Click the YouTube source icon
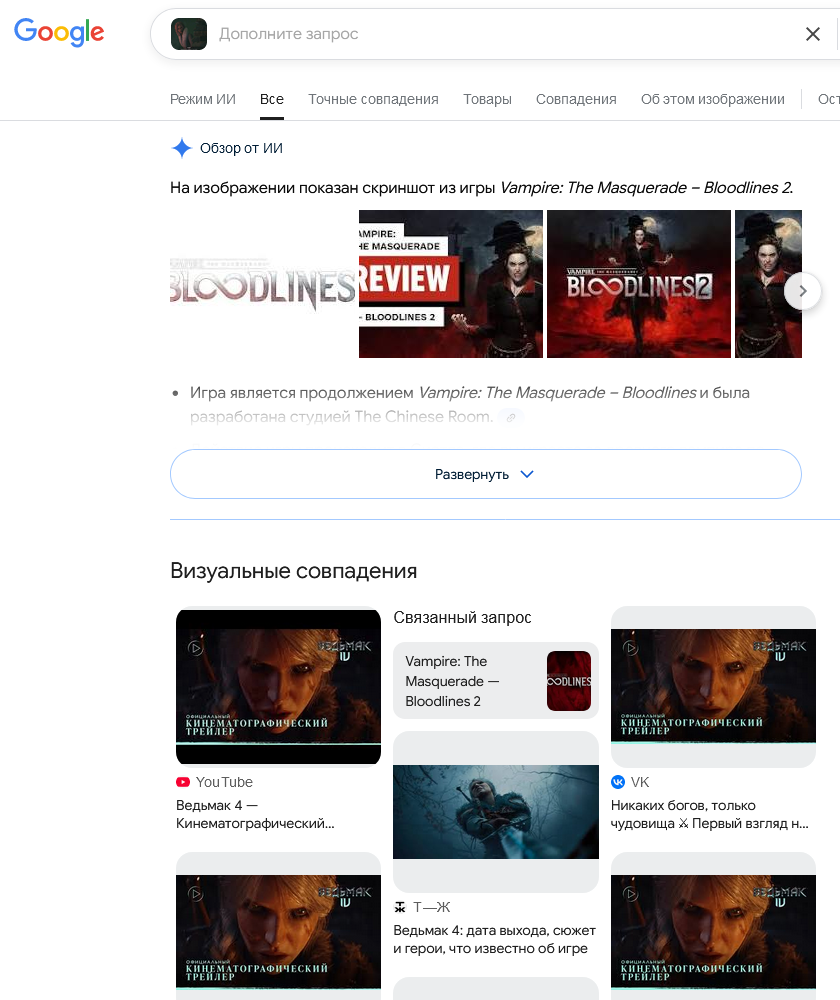840x1000 pixels. tap(183, 782)
